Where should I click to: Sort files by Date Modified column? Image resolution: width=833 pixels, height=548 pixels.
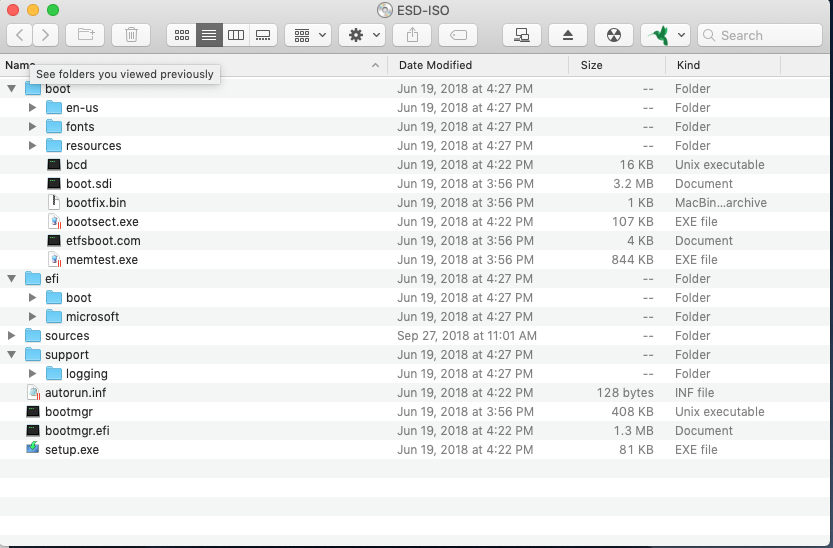[x=435, y=65]
